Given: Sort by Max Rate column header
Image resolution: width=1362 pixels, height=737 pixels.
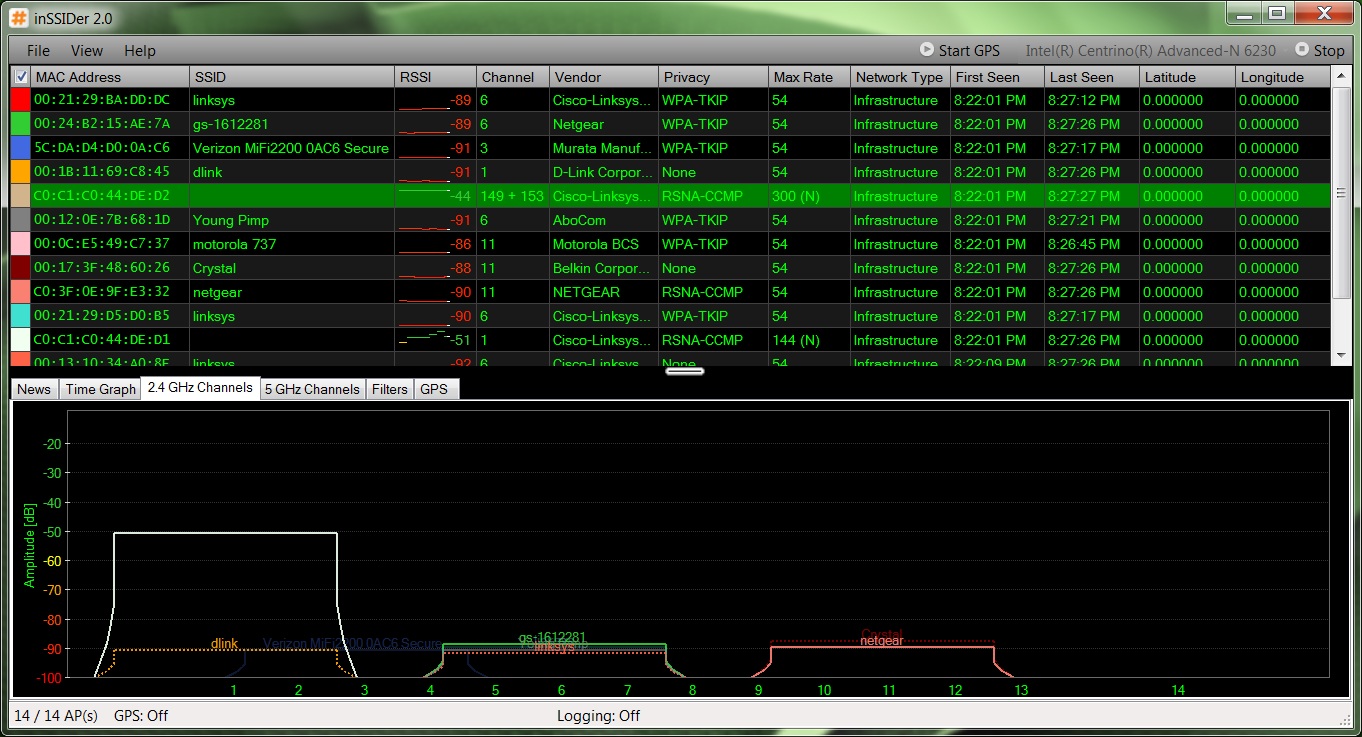Looking at the screenshot, I should click(808, 77).
